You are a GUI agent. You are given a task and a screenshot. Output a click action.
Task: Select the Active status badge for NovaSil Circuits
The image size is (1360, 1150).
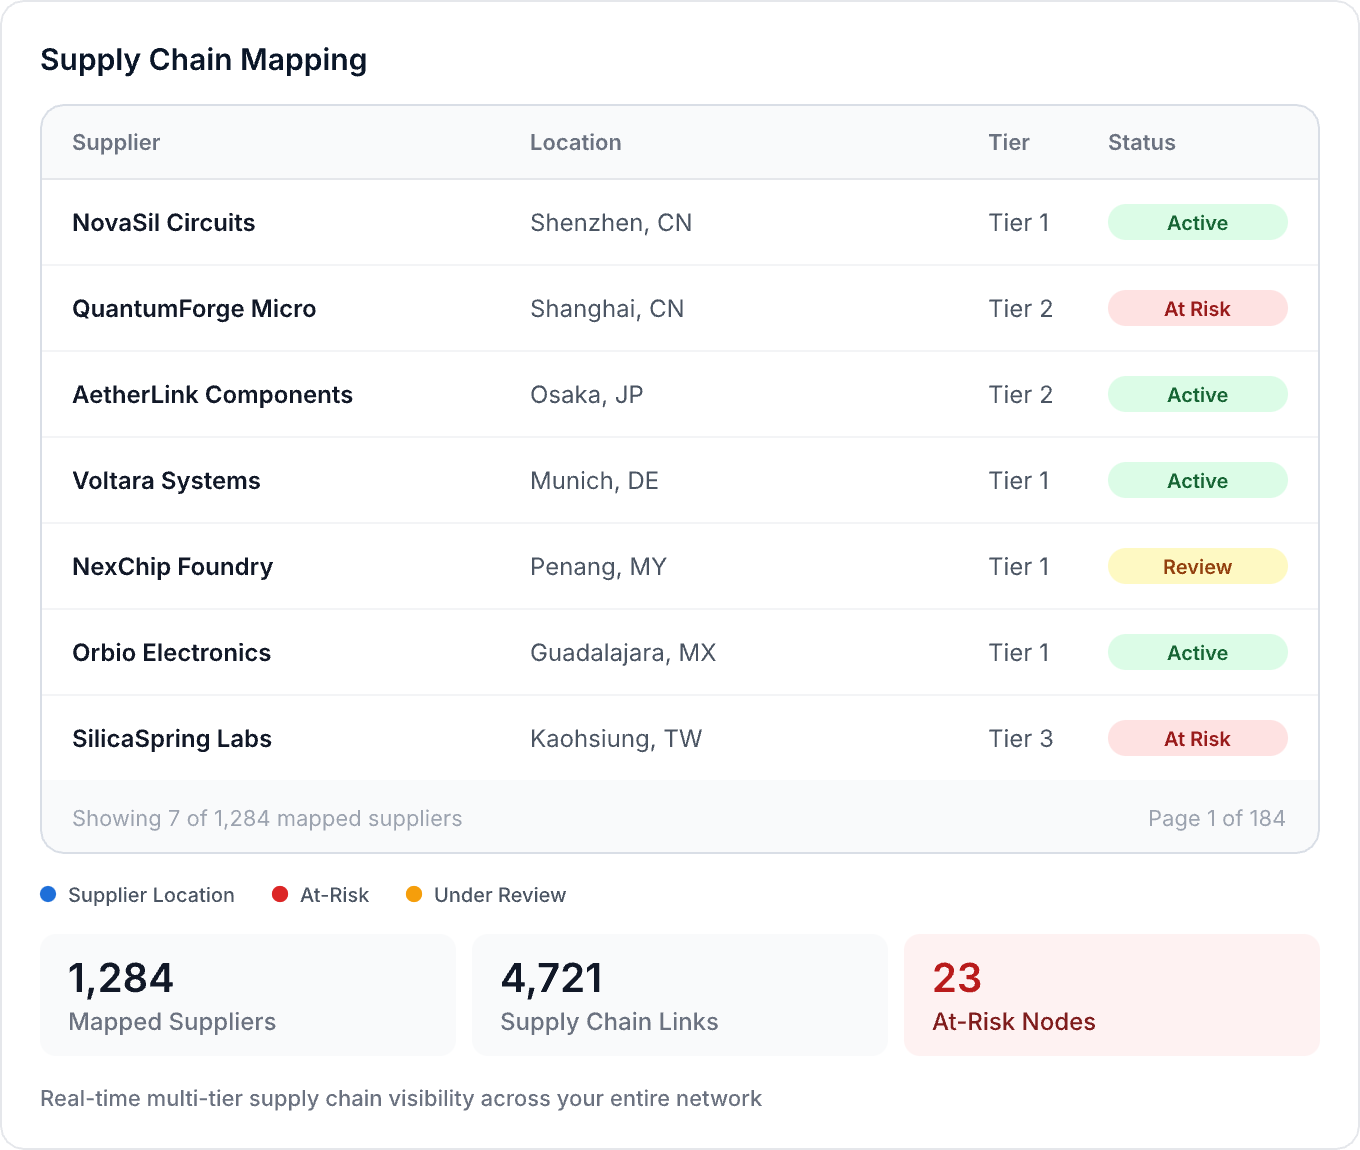pos(1197,222)
